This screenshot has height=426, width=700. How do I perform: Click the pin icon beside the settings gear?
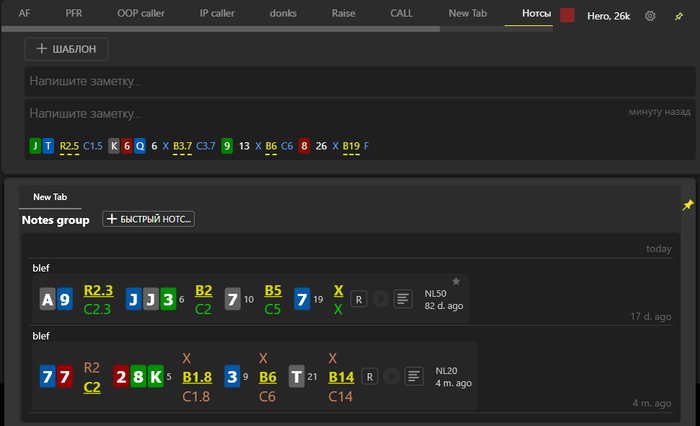point(680,16)
